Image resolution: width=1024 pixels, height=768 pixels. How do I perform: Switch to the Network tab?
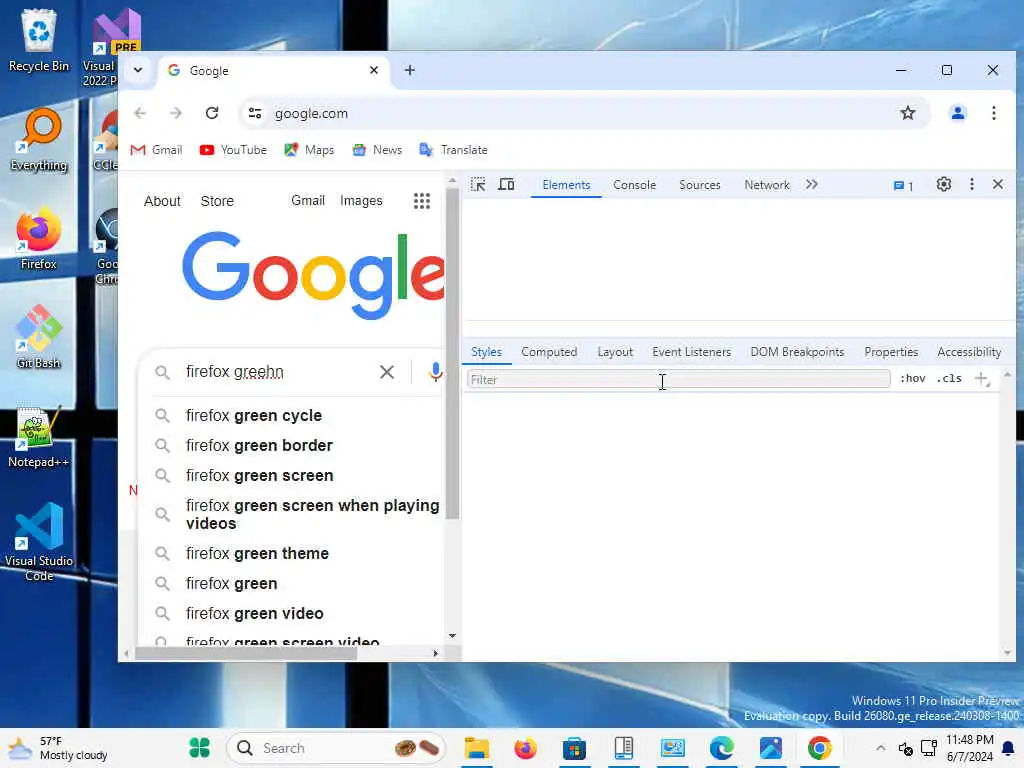click(x=767, y=185)
